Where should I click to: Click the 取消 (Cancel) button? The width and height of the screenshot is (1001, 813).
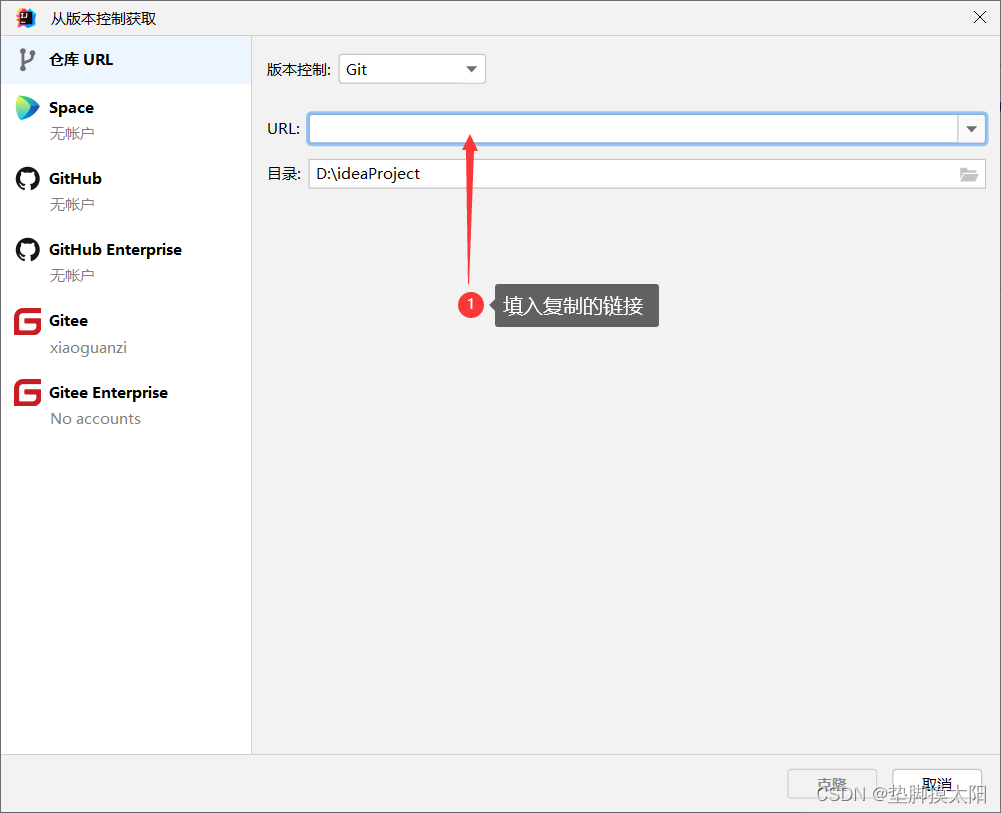[x=937, y=784]
